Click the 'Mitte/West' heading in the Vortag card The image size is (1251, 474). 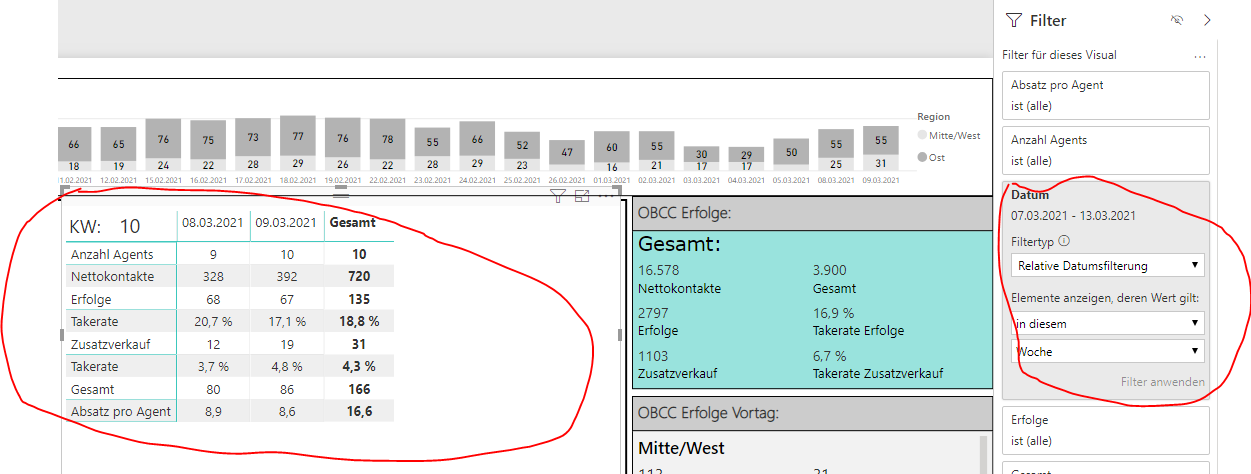pos(680,448)
